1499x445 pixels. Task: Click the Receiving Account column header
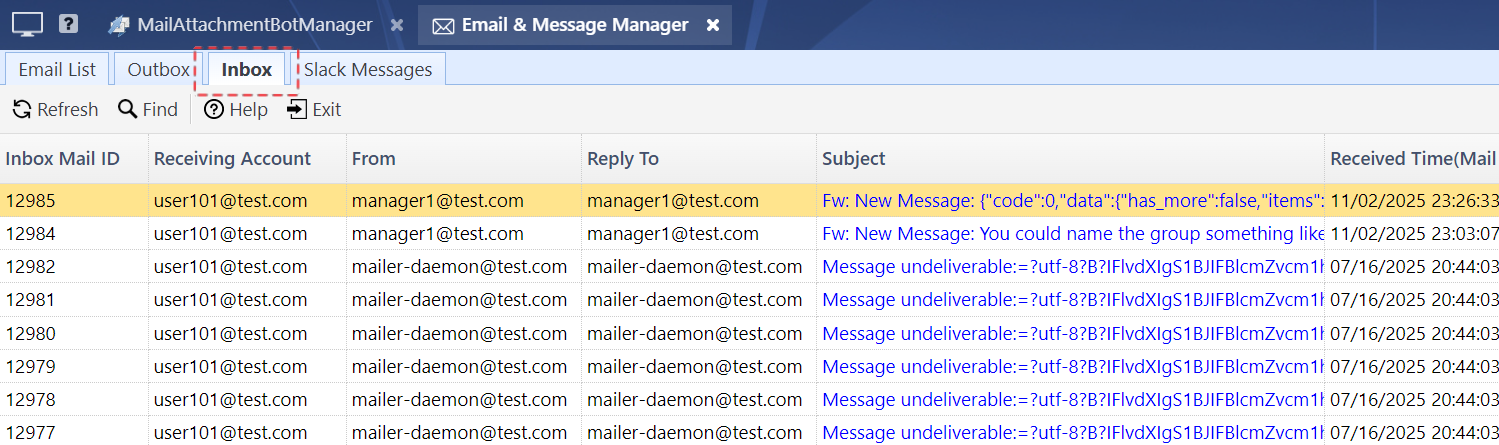(232, 158)
